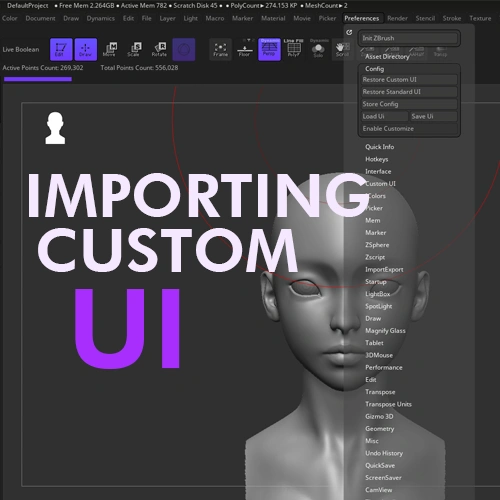
Task: Expand the Tablet section
Action: [374, 343]
